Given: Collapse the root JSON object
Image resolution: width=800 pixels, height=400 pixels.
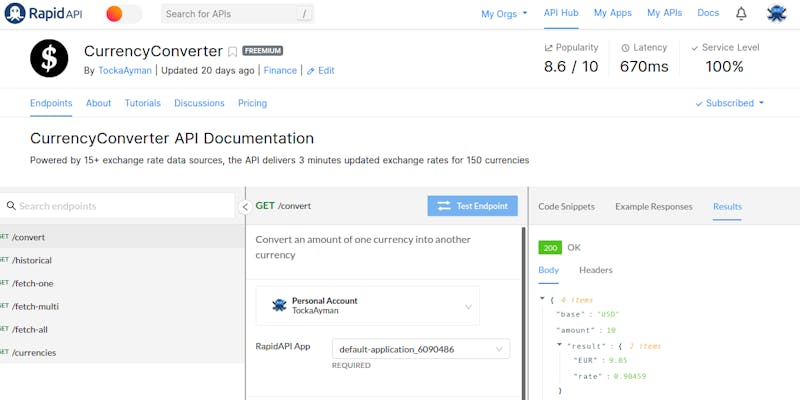Looking at the screenshot, I should tap(542, 298).
